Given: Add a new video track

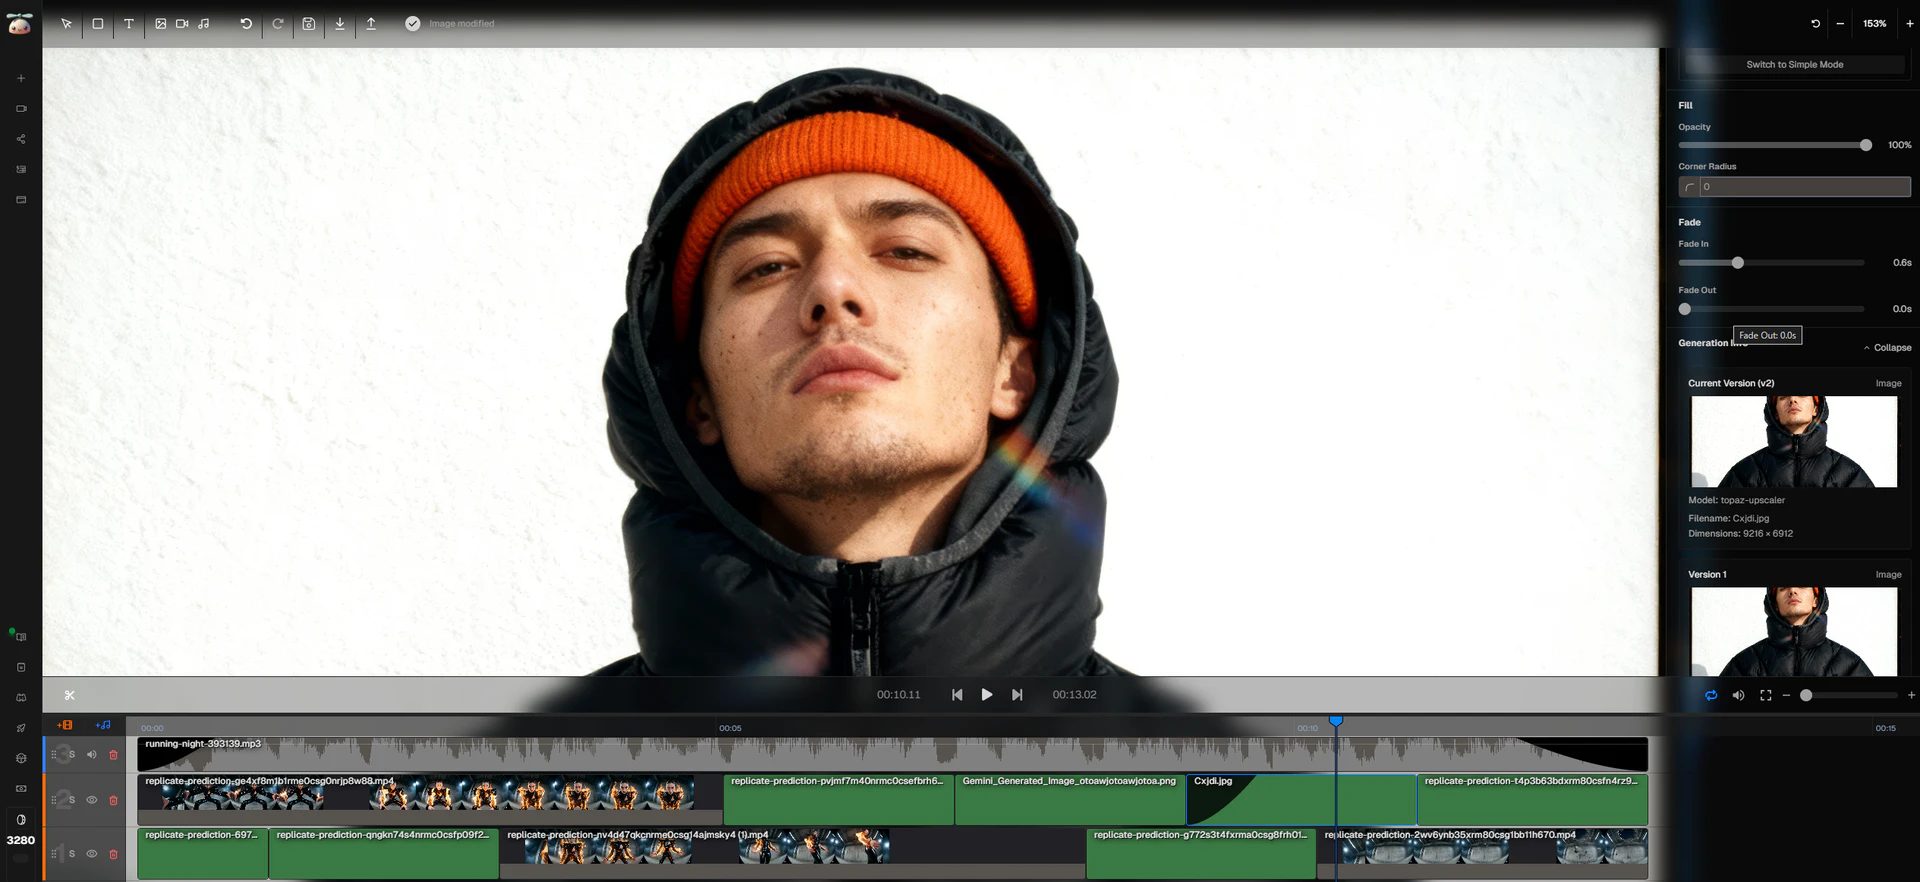Looking at the screenshot, I should pos(65,725).
